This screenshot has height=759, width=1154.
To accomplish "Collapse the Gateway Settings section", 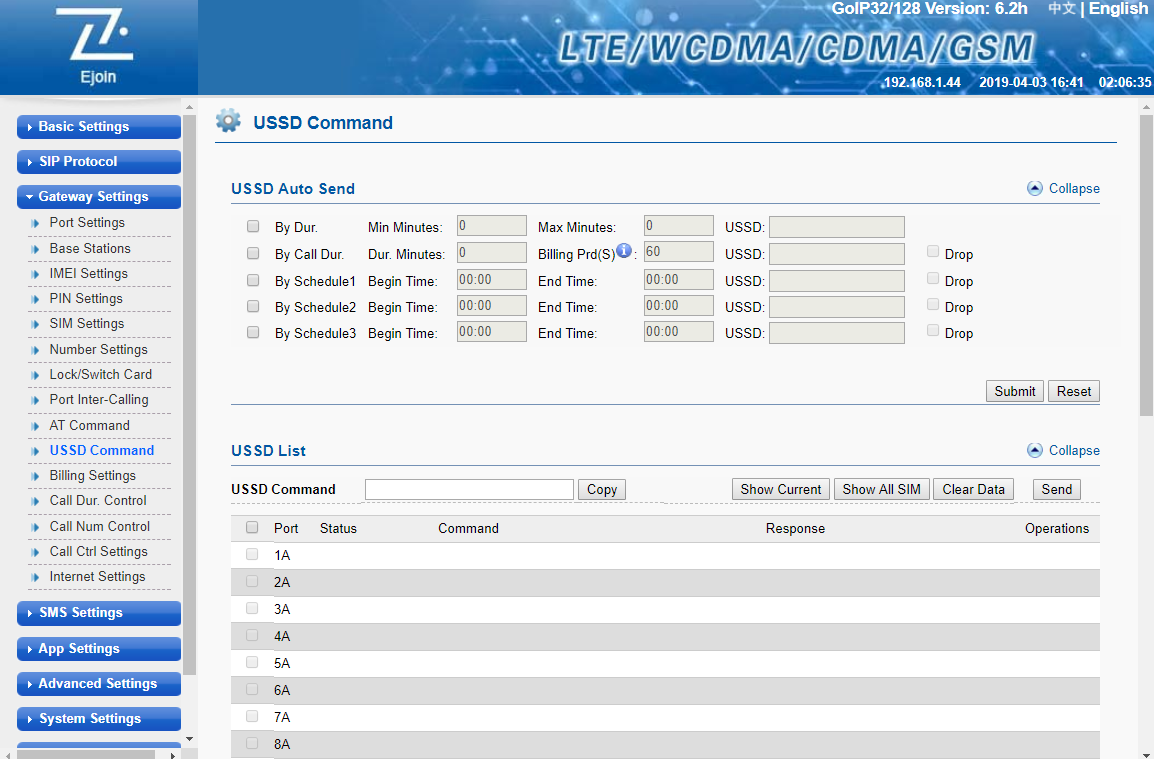I will coord(98,197).
